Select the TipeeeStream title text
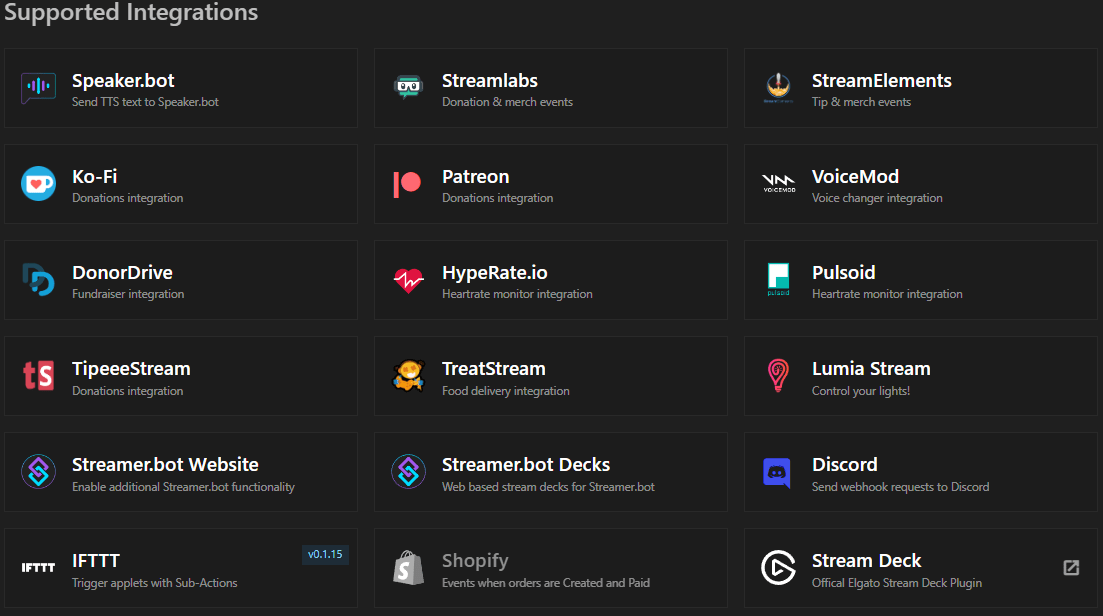Viewport: 1103px width, 616px height. coord(131,368)
